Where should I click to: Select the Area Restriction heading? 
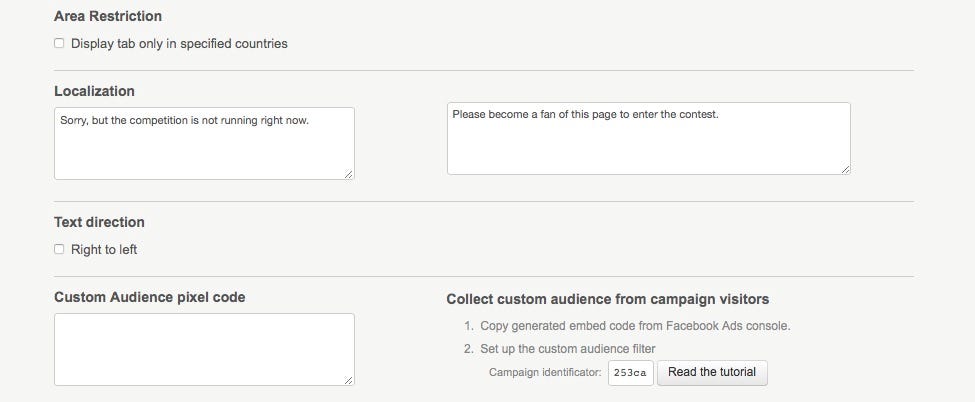coord(108,16)
